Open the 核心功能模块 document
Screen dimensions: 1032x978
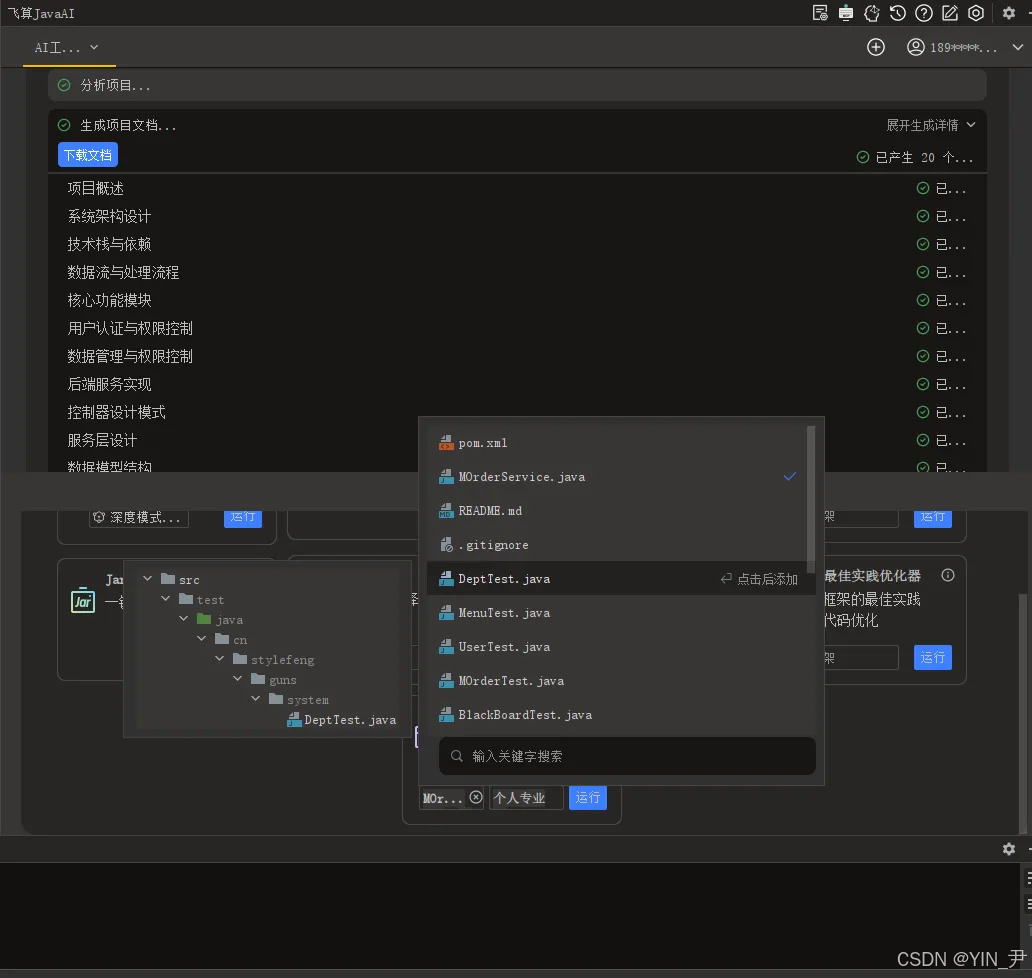109,301
